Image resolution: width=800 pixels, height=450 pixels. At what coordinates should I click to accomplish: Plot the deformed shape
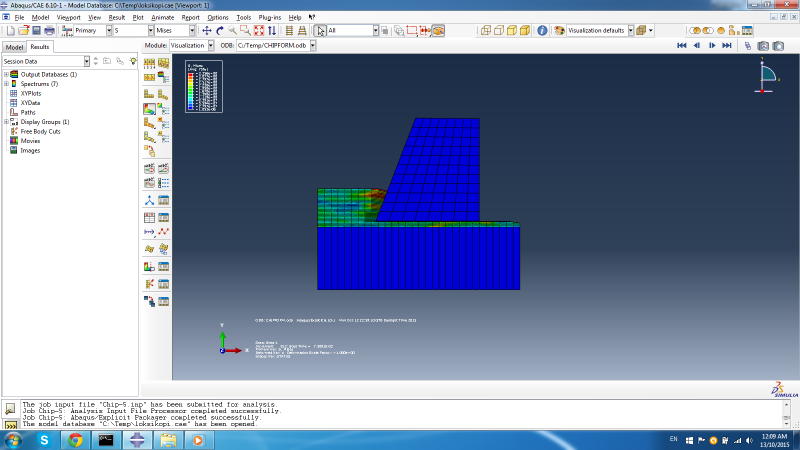(x=163, y=94)
